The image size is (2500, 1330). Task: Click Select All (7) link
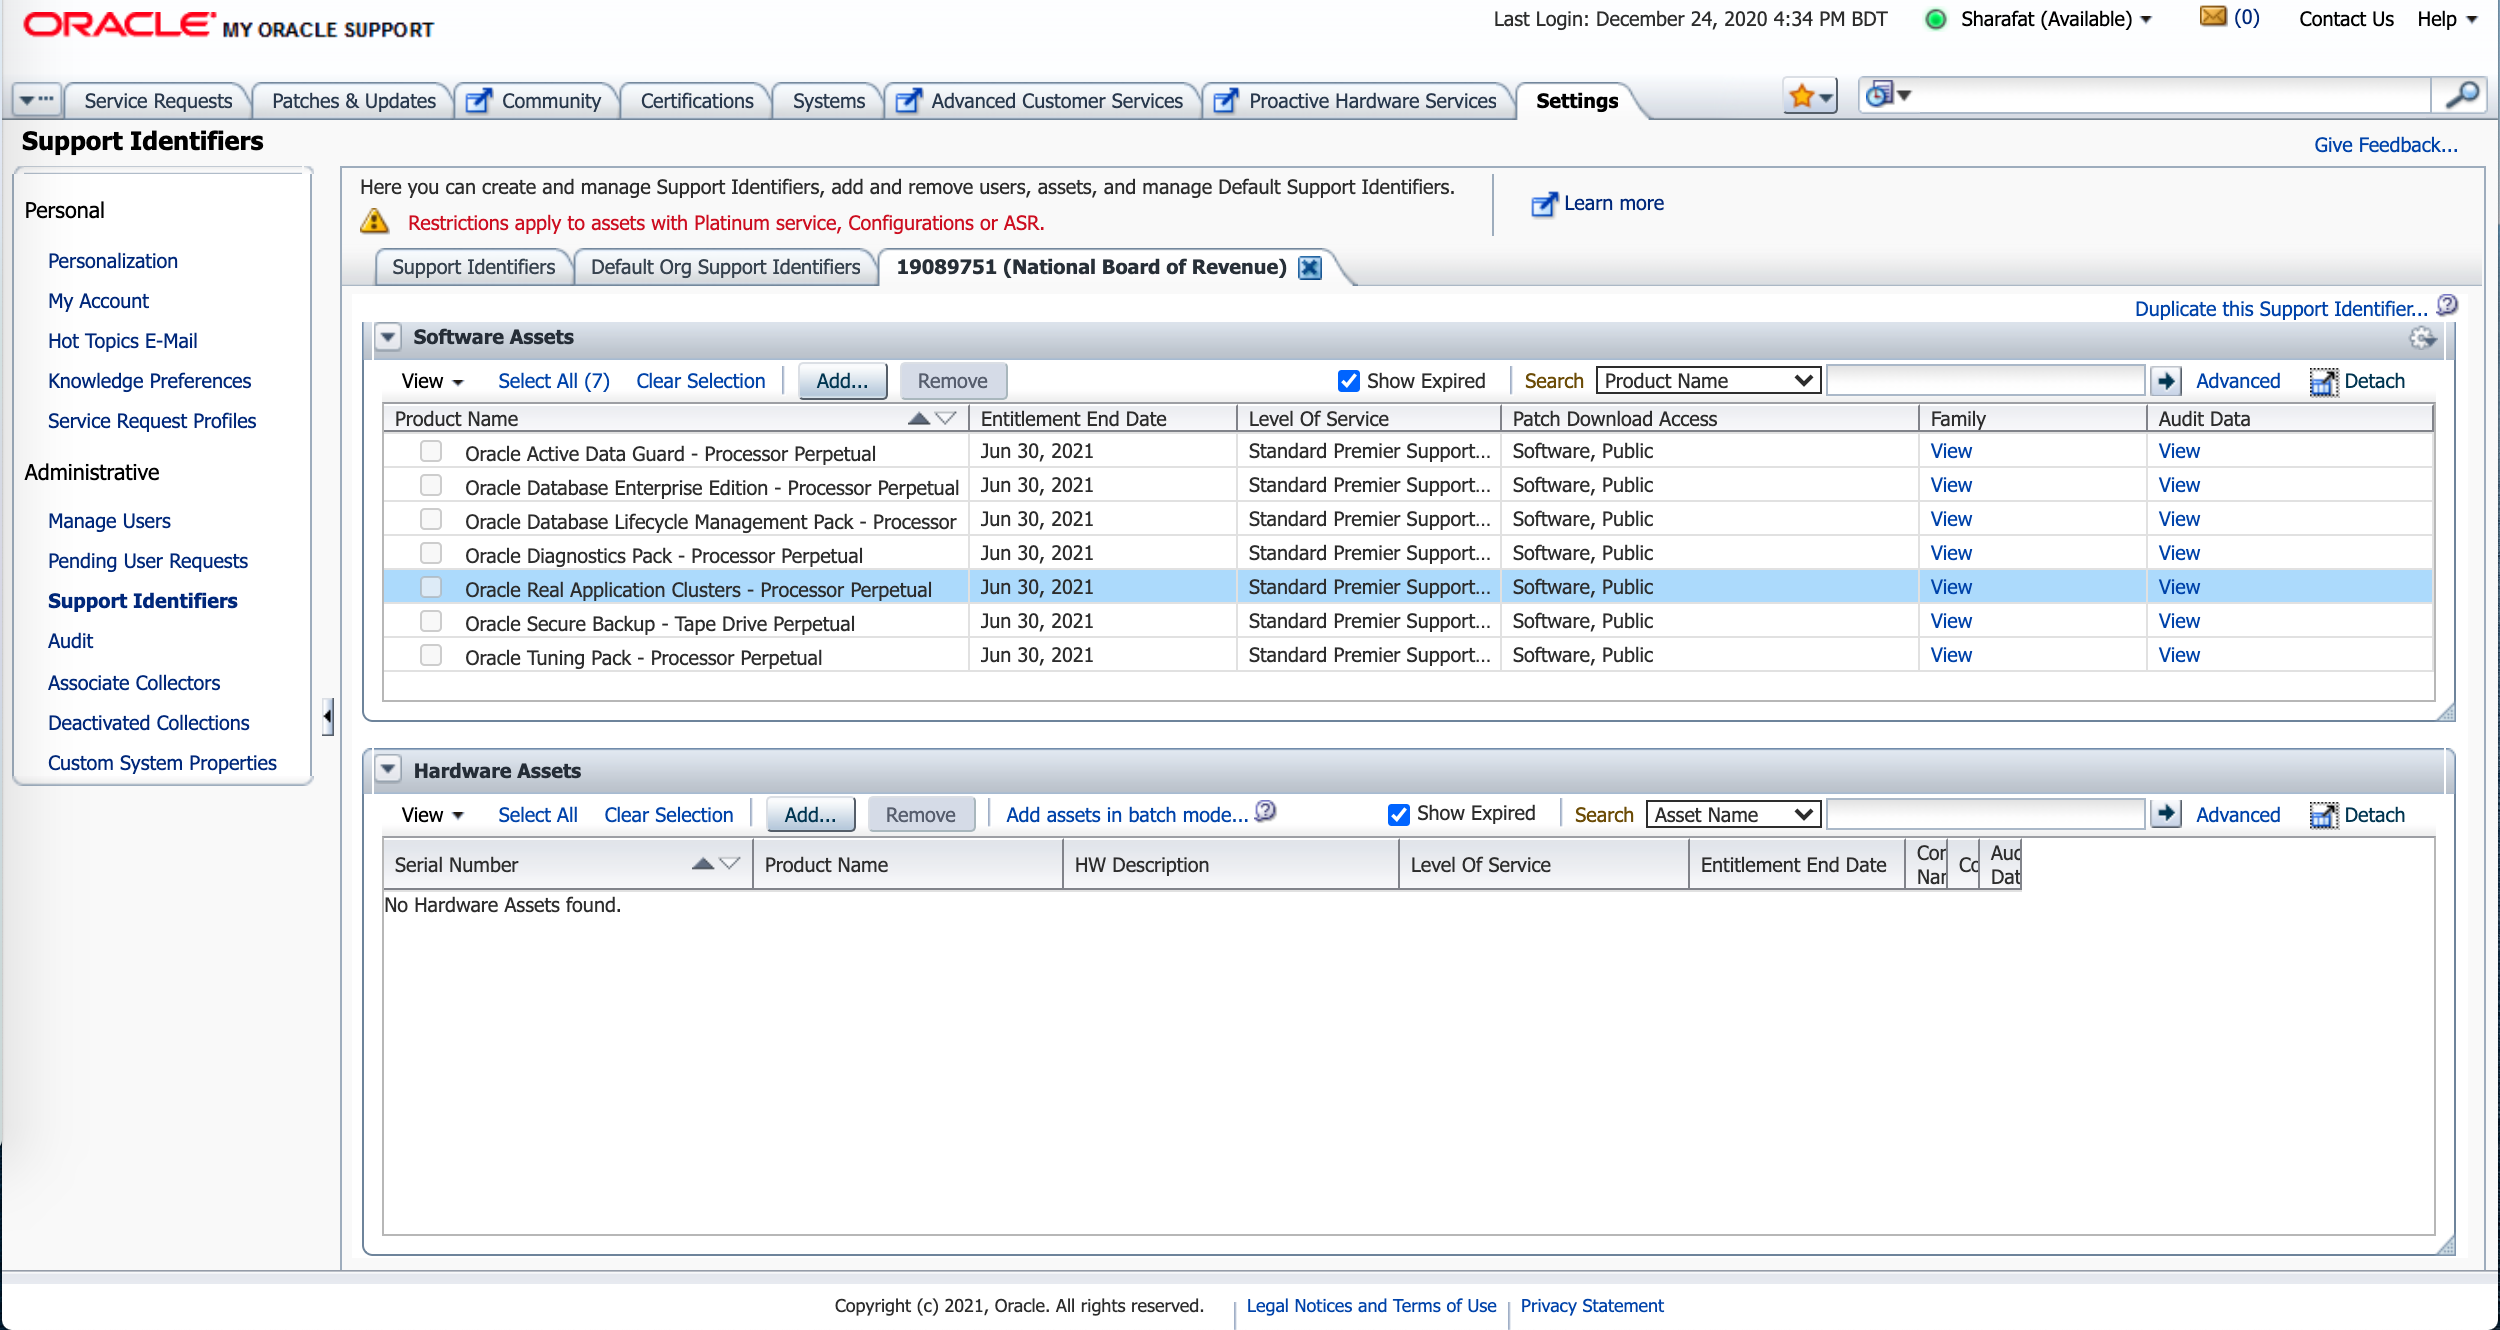[554, 381]
